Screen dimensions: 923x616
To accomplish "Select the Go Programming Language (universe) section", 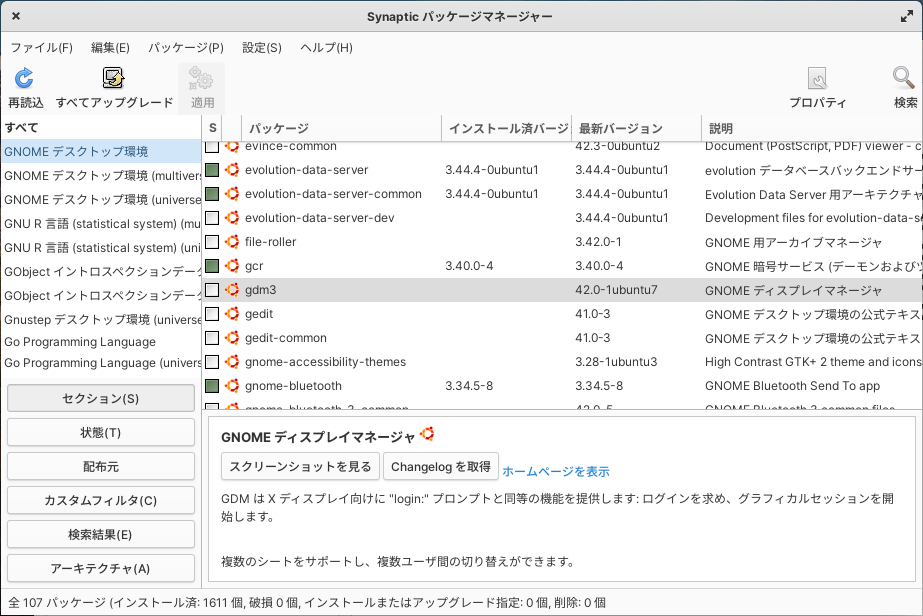I will 101,363.
